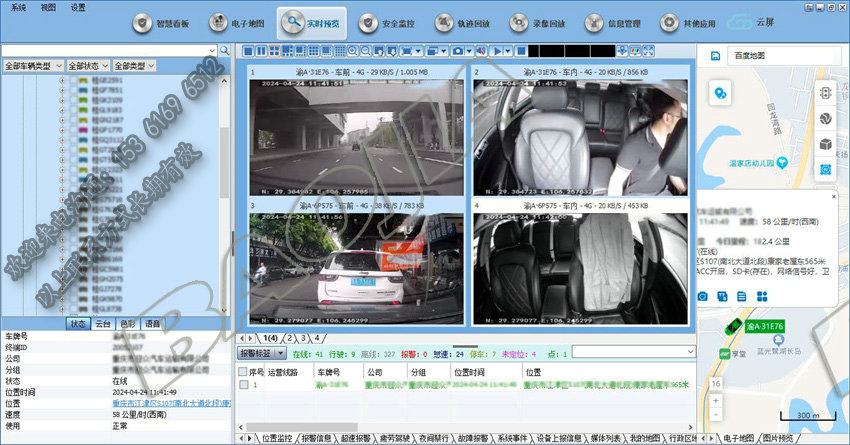Click the magnifier search icon above vehicle tree
This screenshot has height=445, width=850.
click(x=225, y=50)
